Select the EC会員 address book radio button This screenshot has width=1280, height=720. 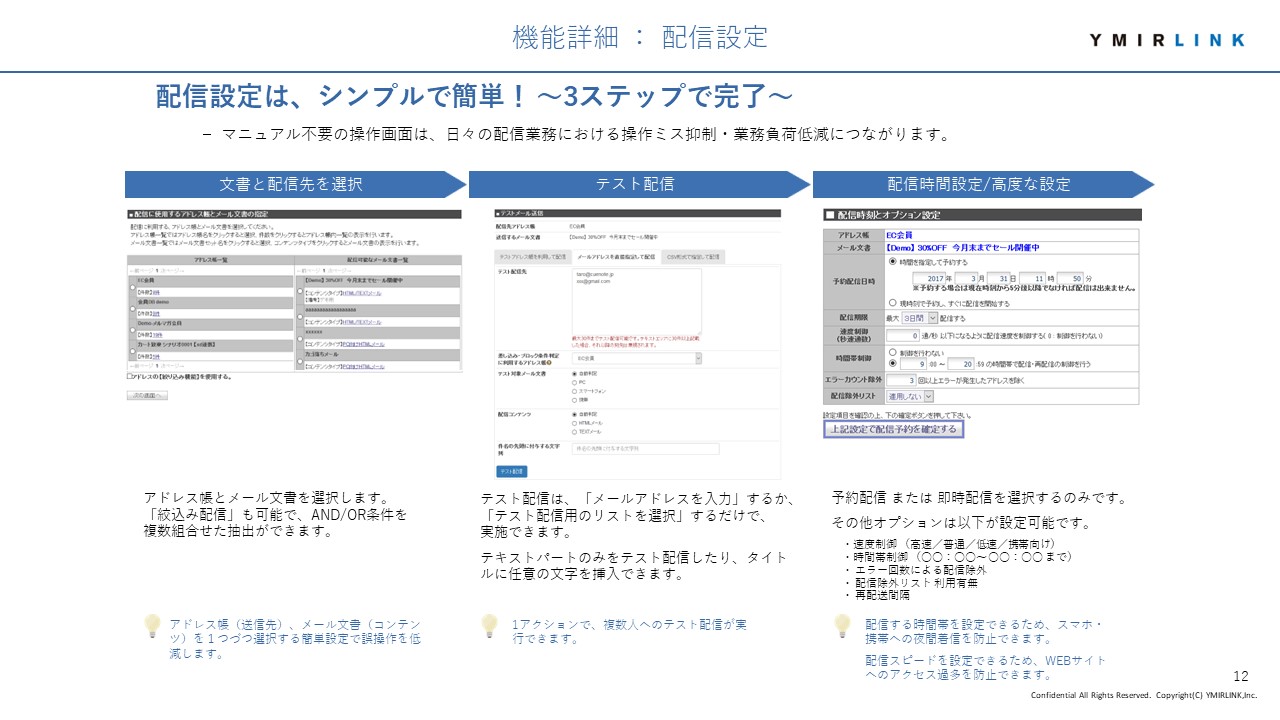[132, 287]
